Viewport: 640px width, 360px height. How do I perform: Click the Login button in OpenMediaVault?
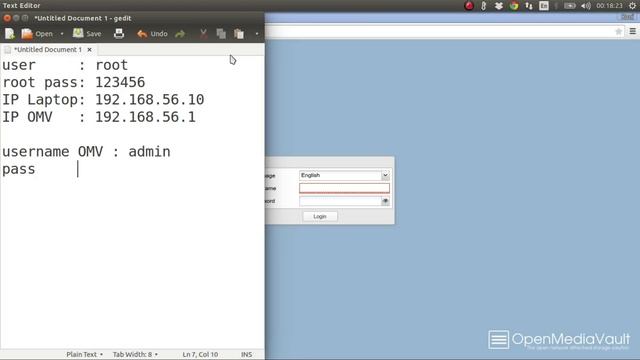pos(320,216)
